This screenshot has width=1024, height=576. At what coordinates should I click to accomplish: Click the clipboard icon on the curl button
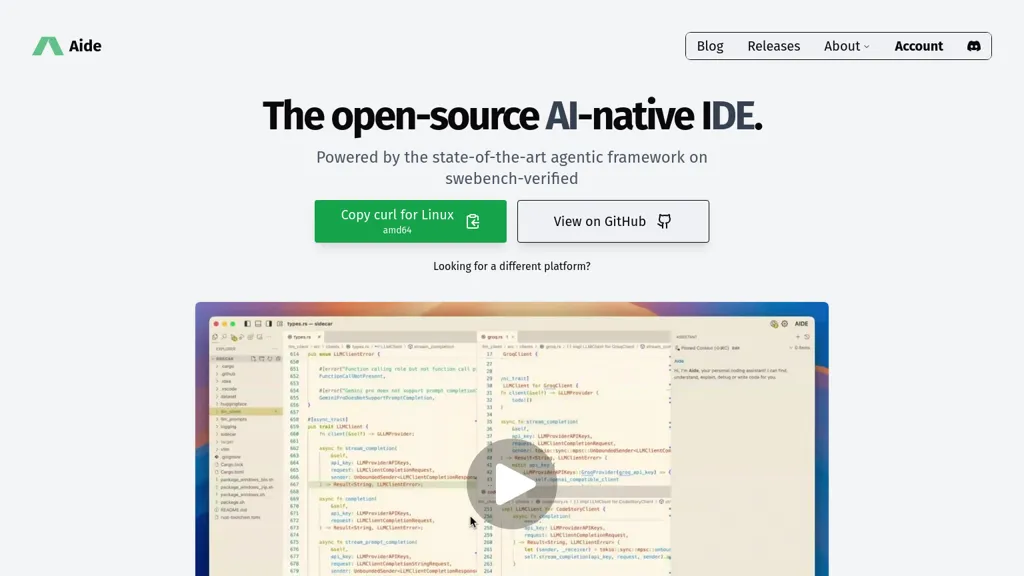point(473,221)
